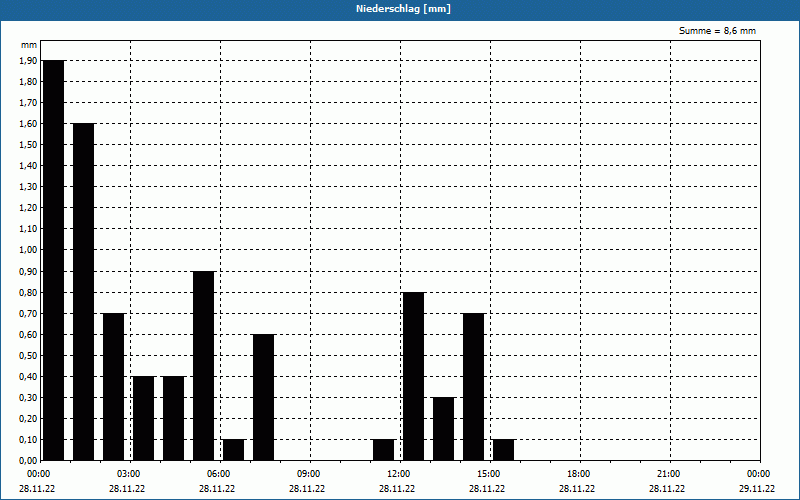The width and height of the screenshot is (800, 500).
Task: Choose the 0,80 y-axis value
Action: [x=28, y=292]
